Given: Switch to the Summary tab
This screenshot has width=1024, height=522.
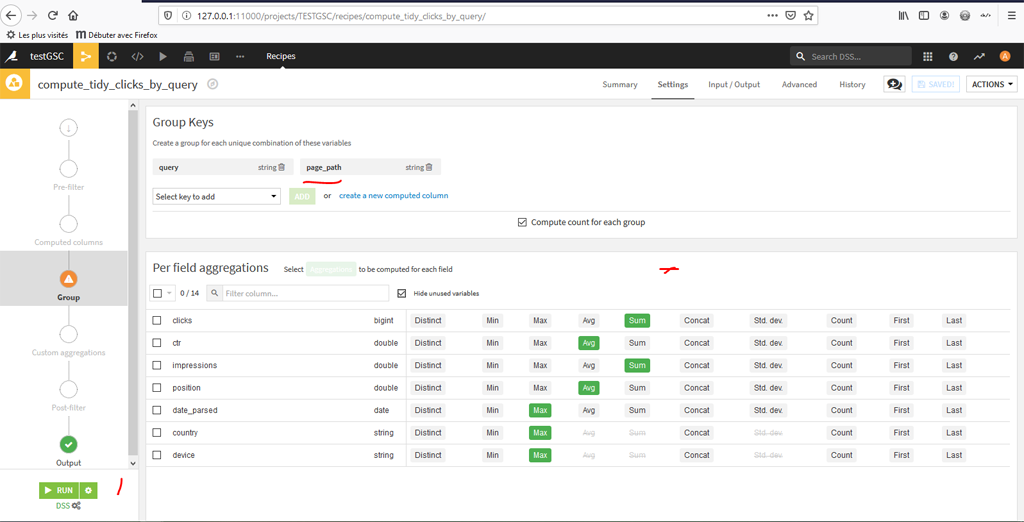Looking at the screenshot, I should pos(620,84).
